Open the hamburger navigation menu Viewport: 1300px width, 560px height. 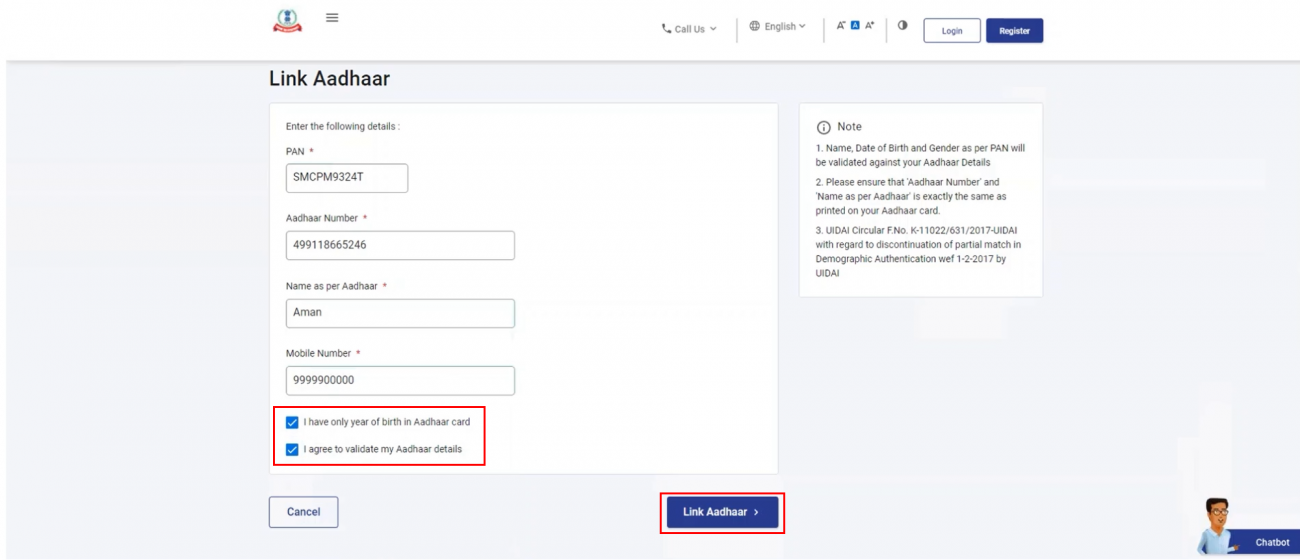[332, 18]
